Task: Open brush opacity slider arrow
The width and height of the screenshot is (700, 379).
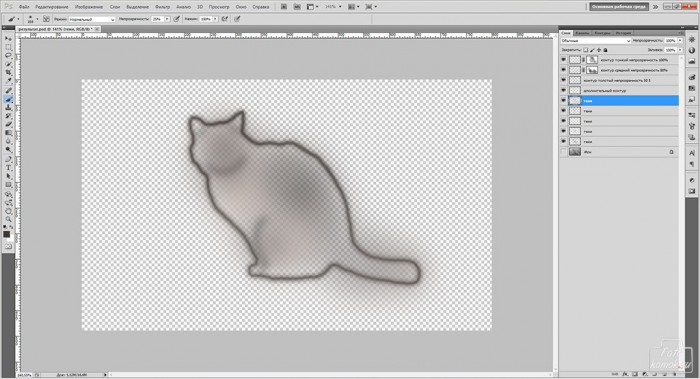Action: point(167,19)
